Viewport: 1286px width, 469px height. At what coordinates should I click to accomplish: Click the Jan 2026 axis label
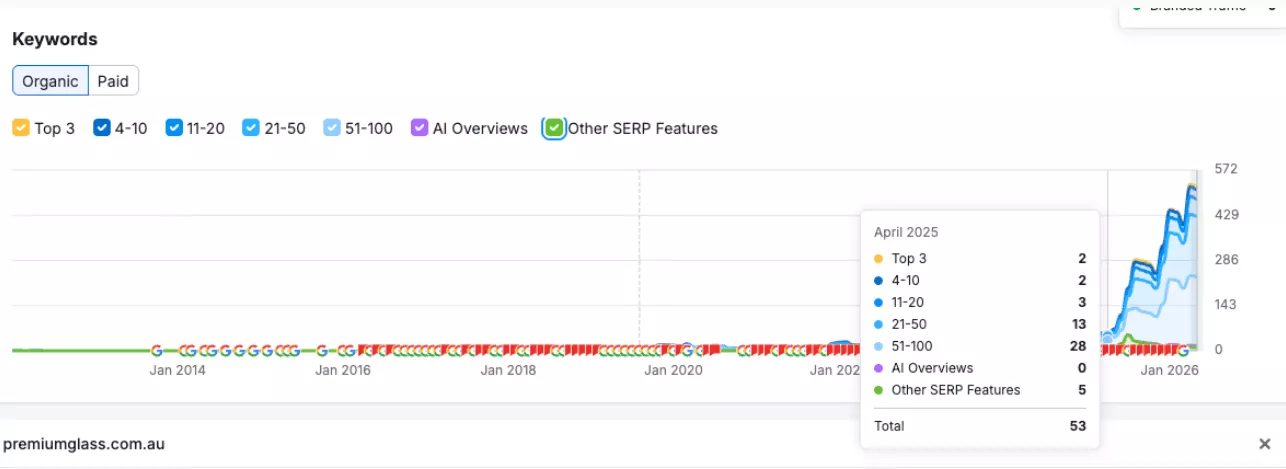pos(1169,371)
